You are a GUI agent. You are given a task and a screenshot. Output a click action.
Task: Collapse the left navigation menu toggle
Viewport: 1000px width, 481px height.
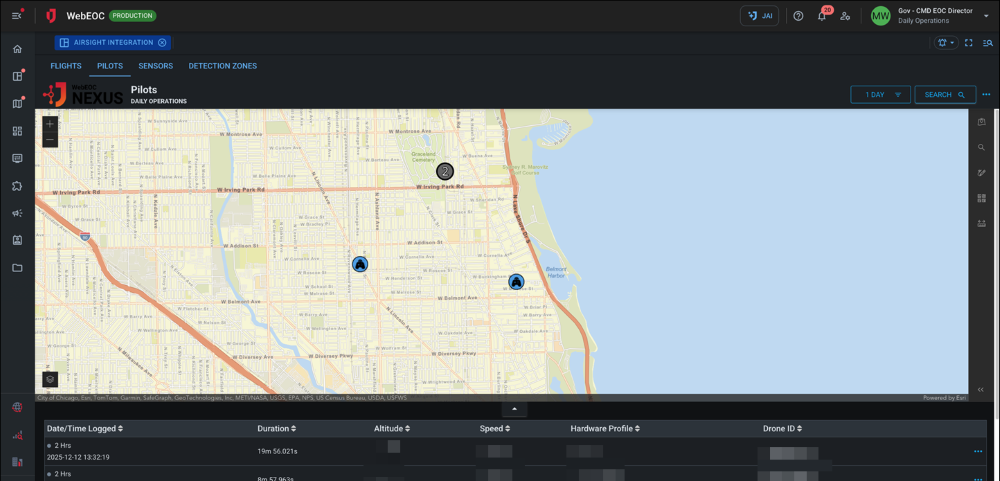pos(17,16)
